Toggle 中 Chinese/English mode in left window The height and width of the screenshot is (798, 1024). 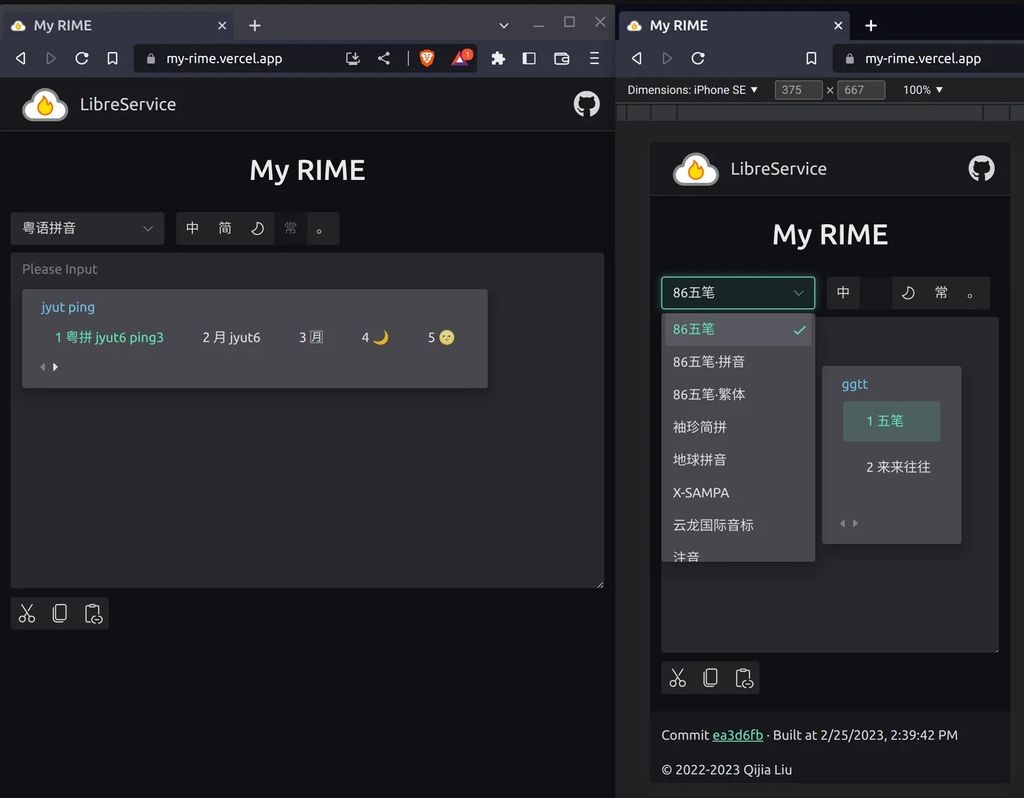(x=193, y=228)
